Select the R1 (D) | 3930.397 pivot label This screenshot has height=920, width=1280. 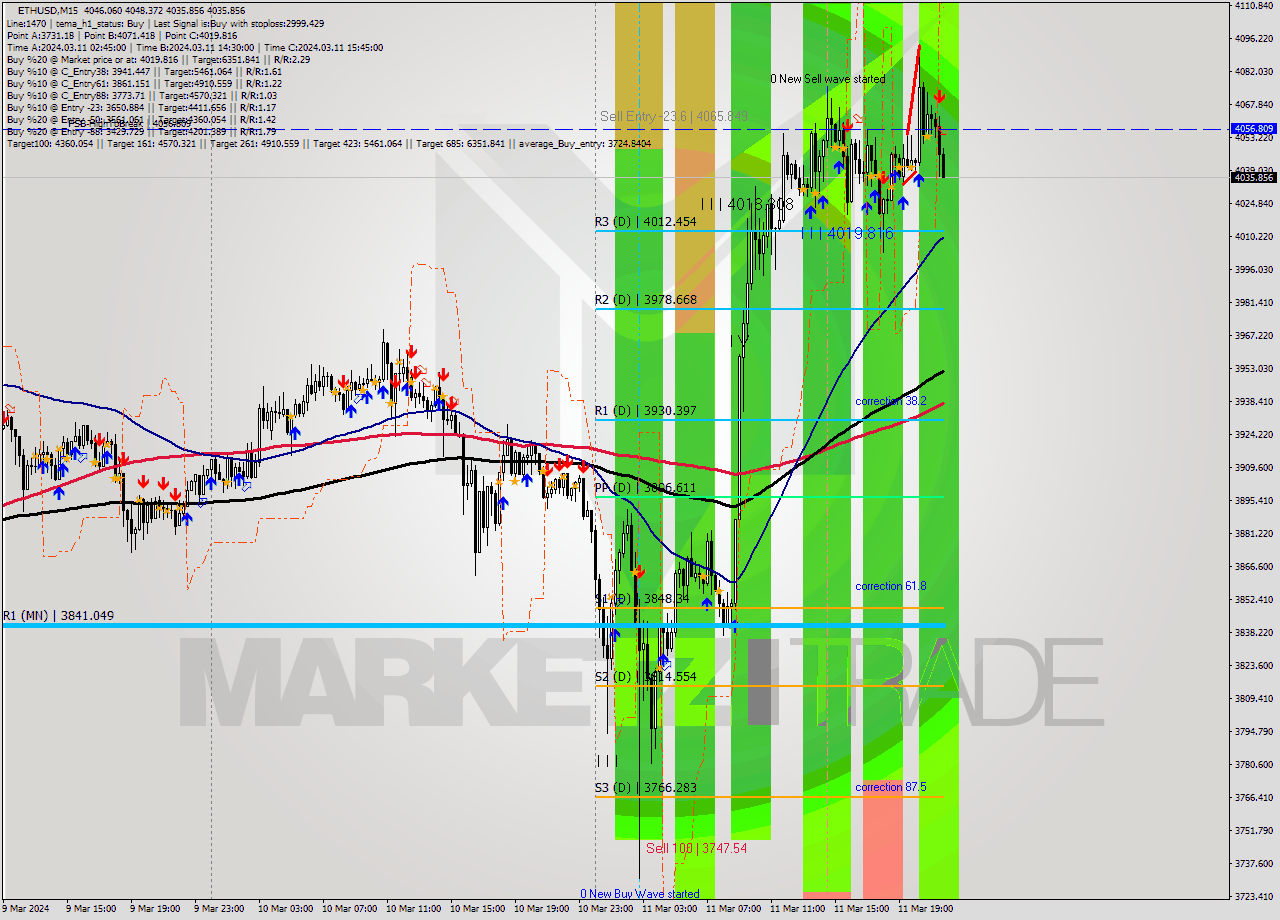[x=645, y=410]
